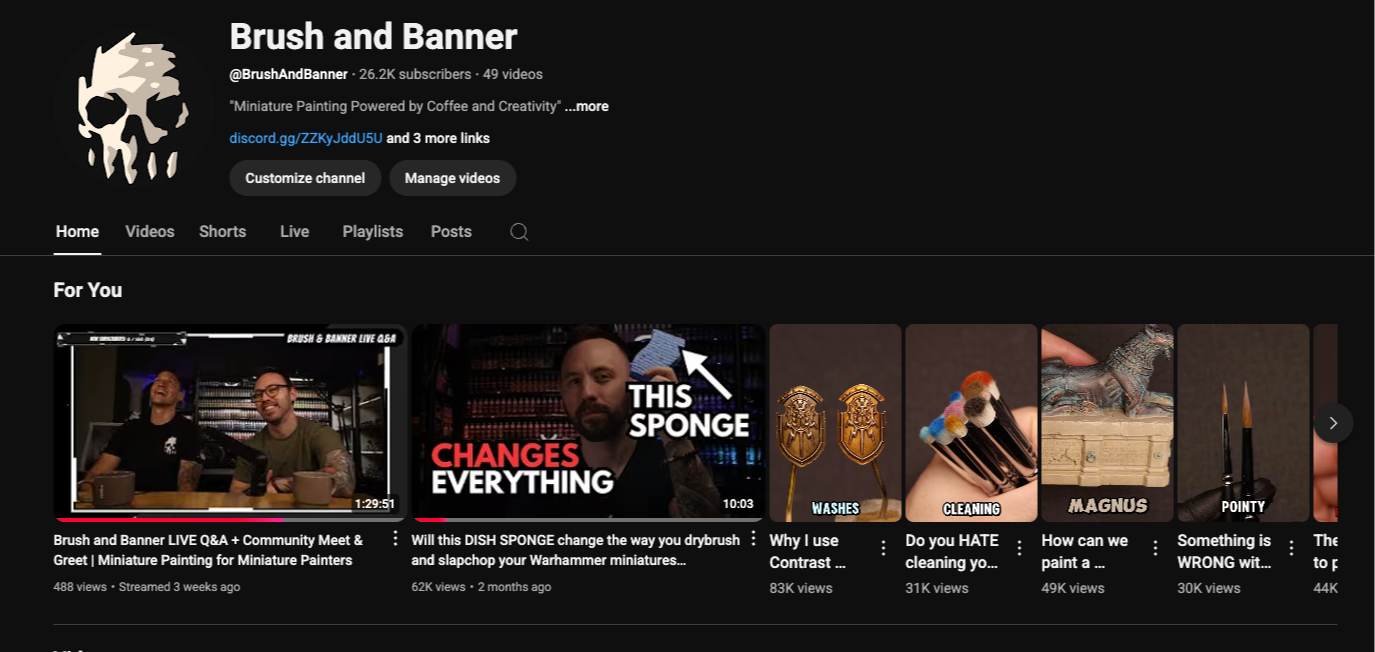Switch to the Videos tab
The height and width of the screenshot is (652, 1375).
pos(150,231)
